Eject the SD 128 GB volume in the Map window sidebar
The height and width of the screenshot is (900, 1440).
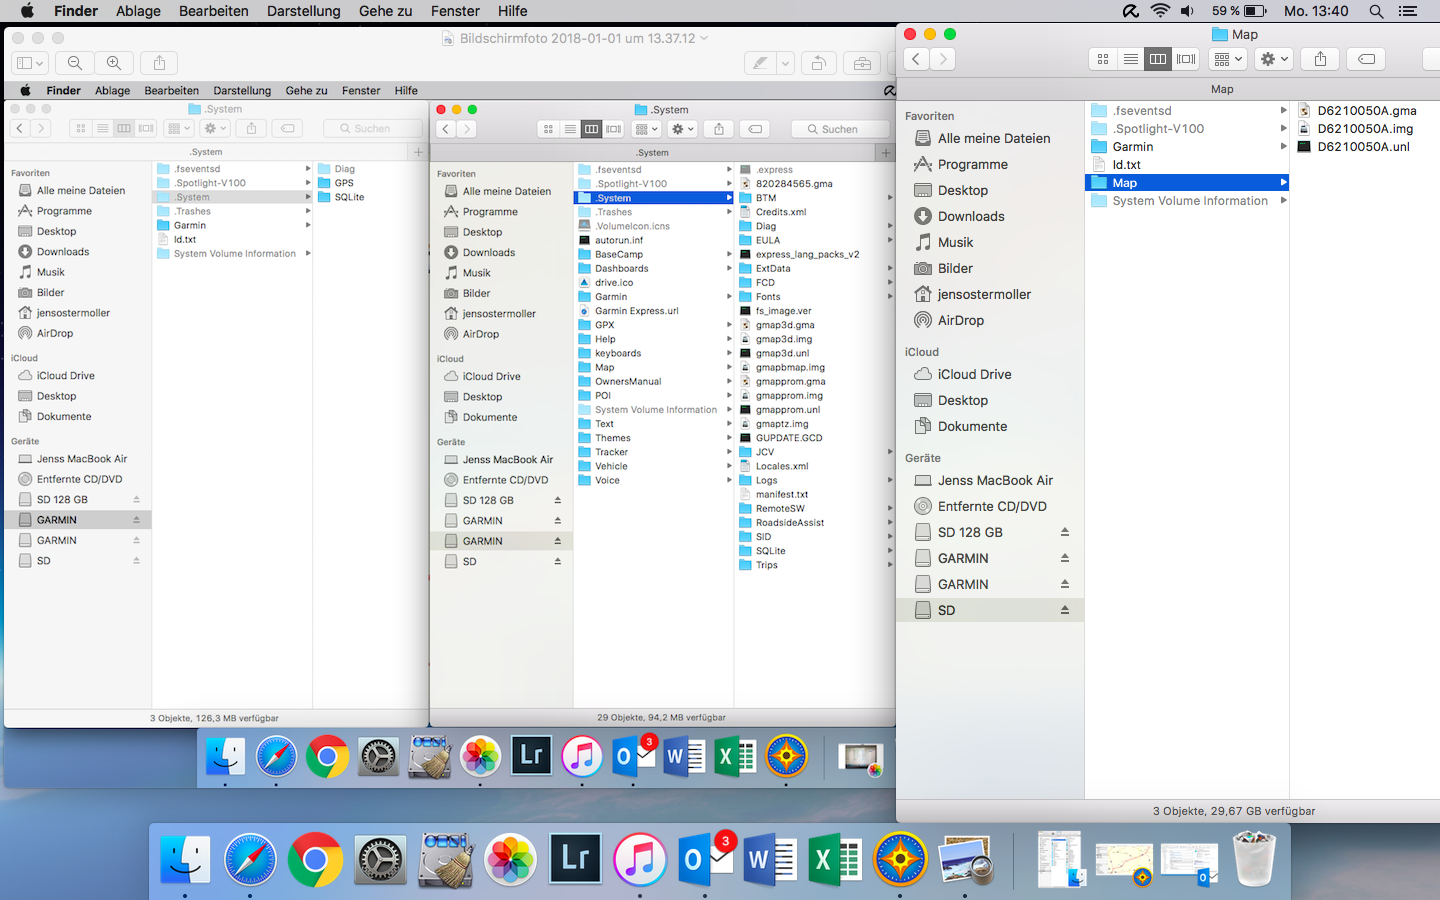pyautogui.click(x=1065, y=532)
